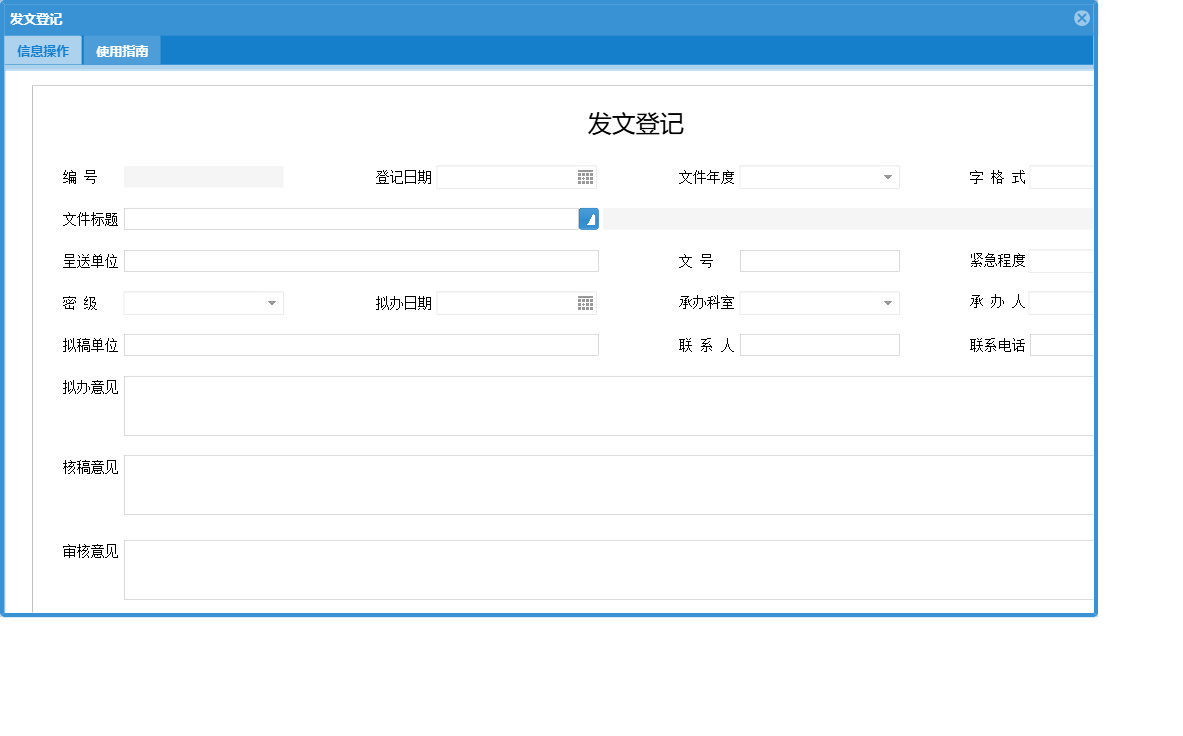
Task: Expand the 承办科室 dropdown list
Action: point(888,302)
